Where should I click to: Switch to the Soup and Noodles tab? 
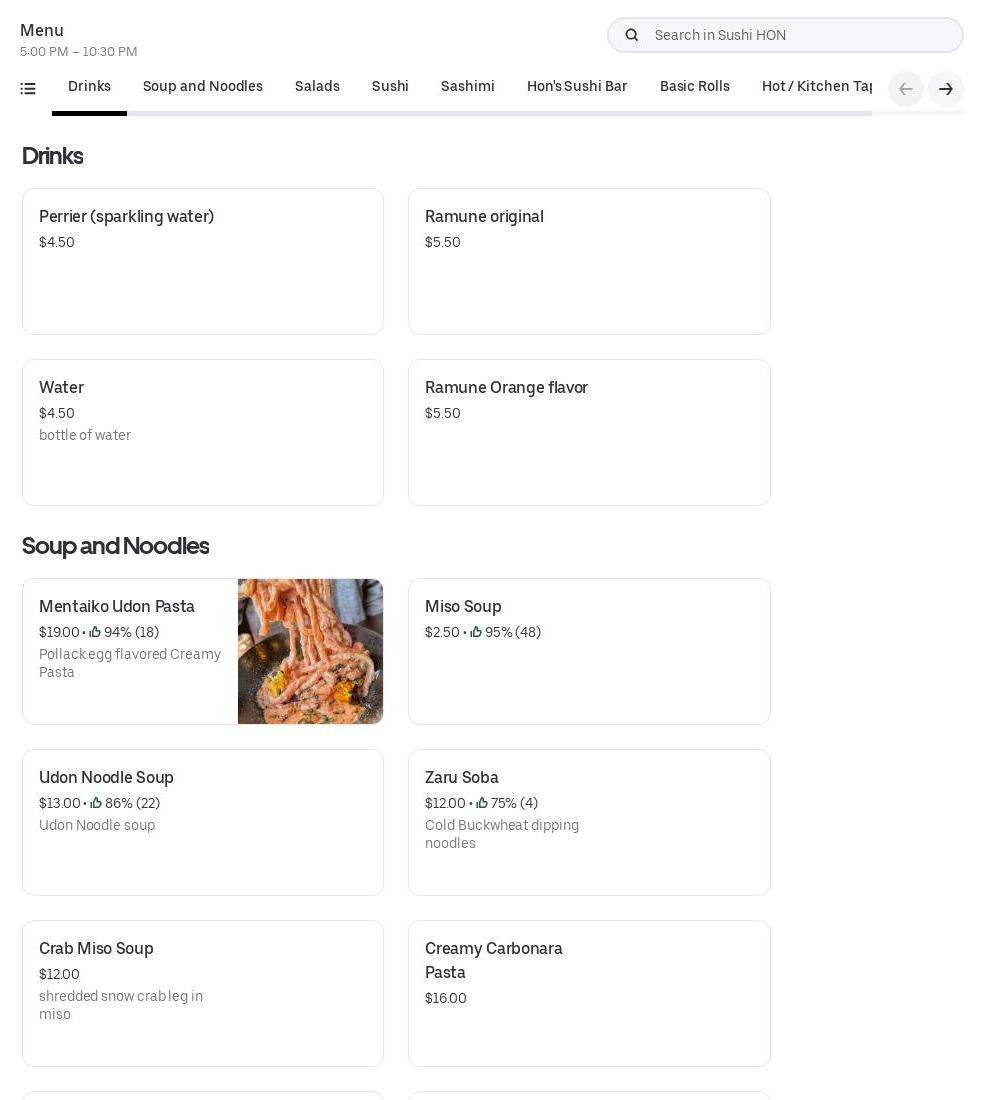pyautogui.click(x=203, y=87)
